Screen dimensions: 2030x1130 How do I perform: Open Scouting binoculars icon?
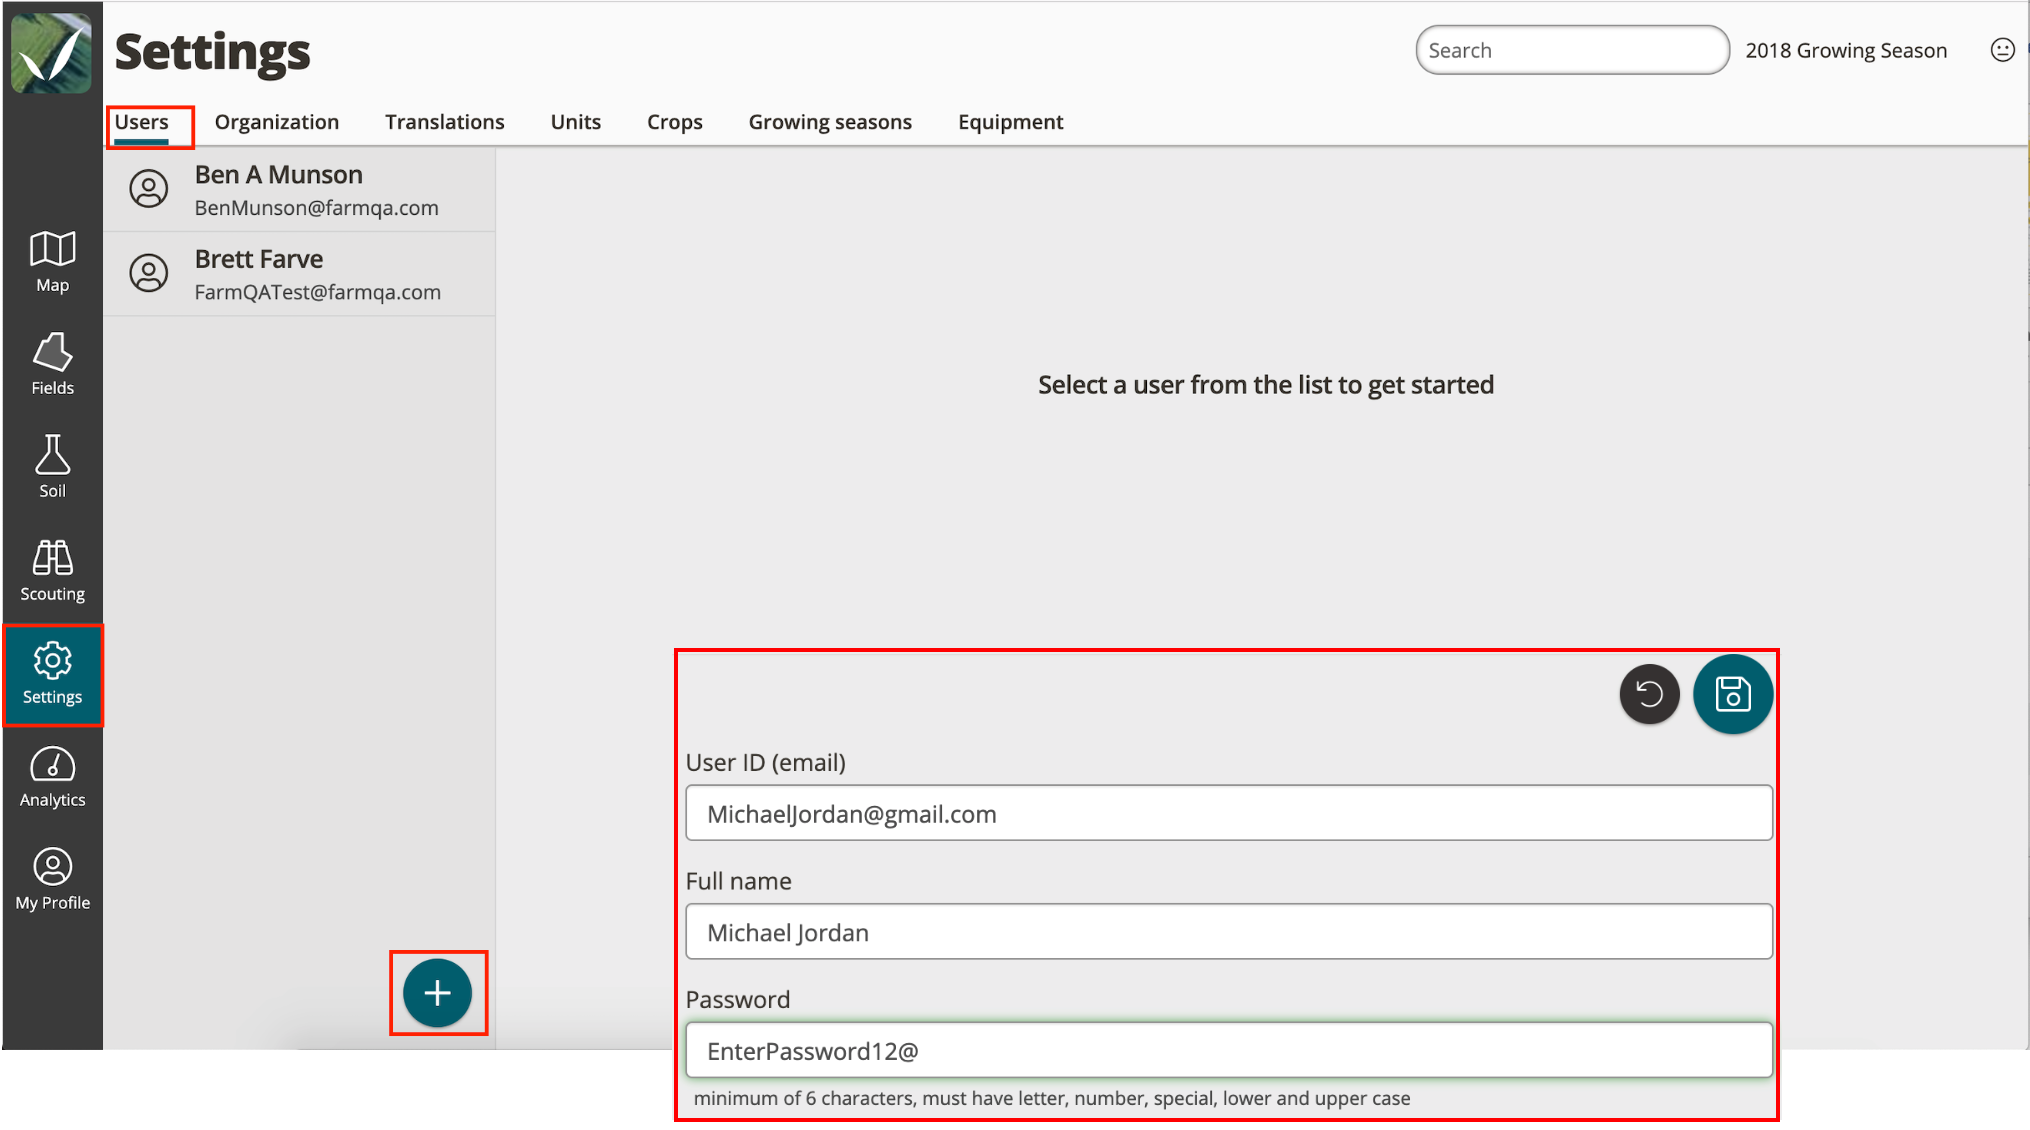coord(52,558)
